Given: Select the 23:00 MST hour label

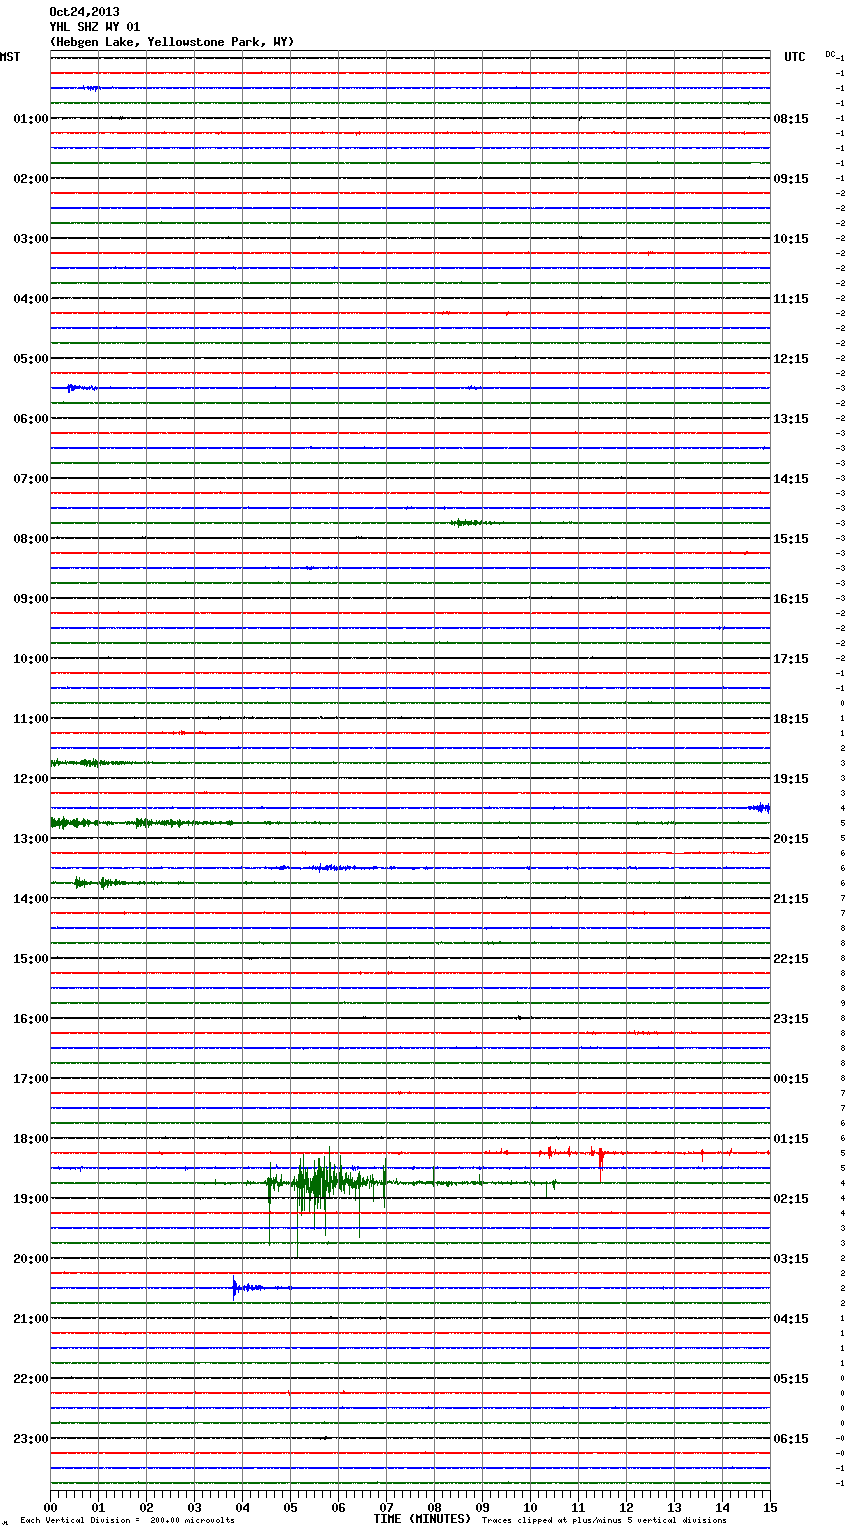Looking at the screenshot, I should (x=31, y=1439).
